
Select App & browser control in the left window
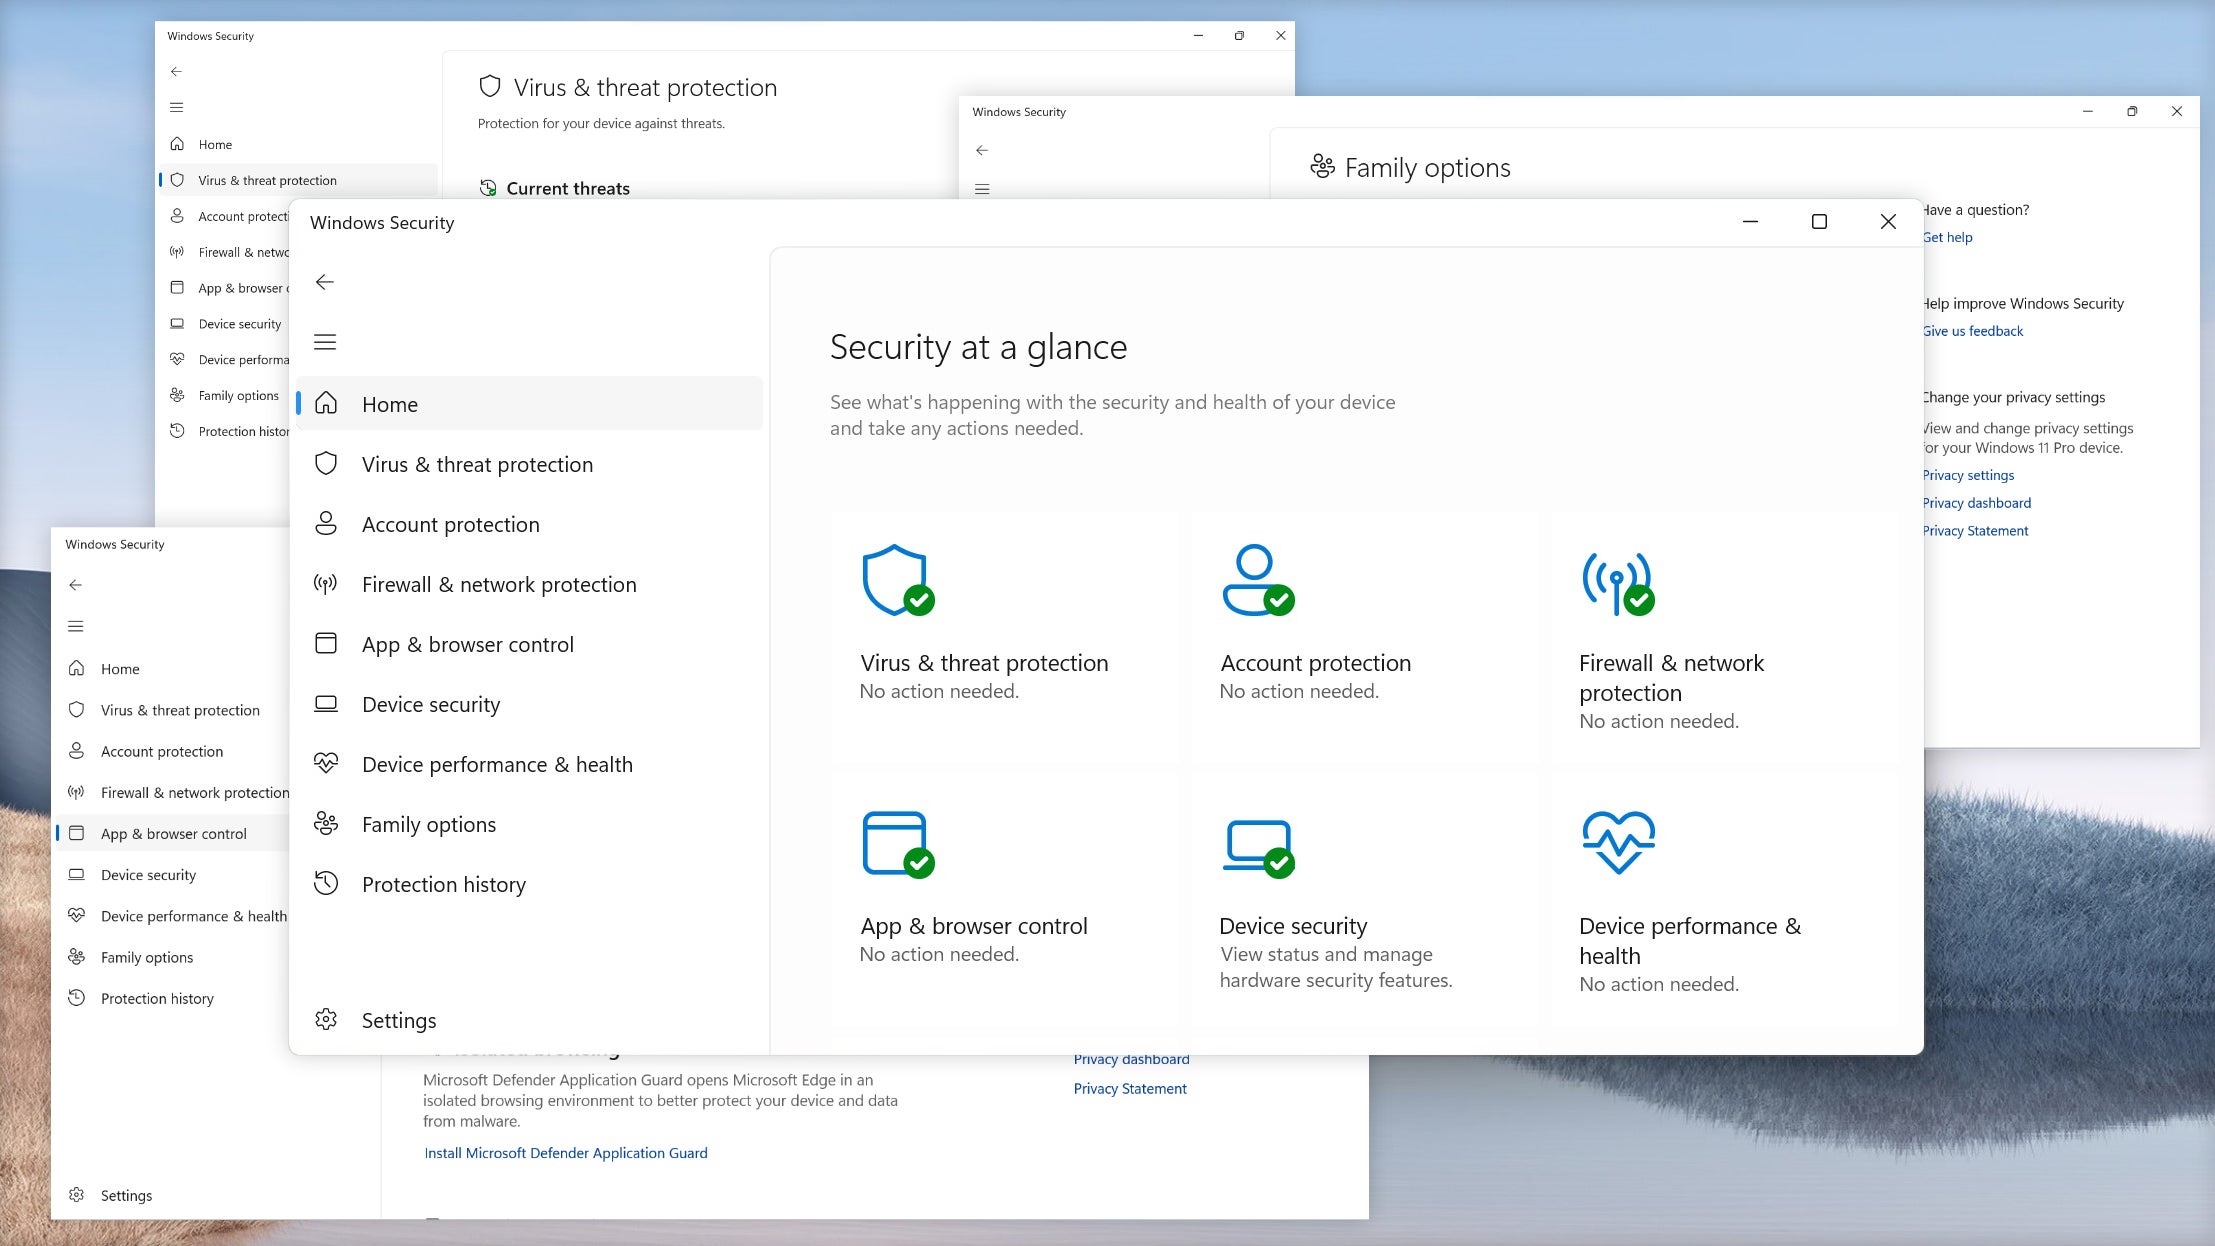(173, 833)
